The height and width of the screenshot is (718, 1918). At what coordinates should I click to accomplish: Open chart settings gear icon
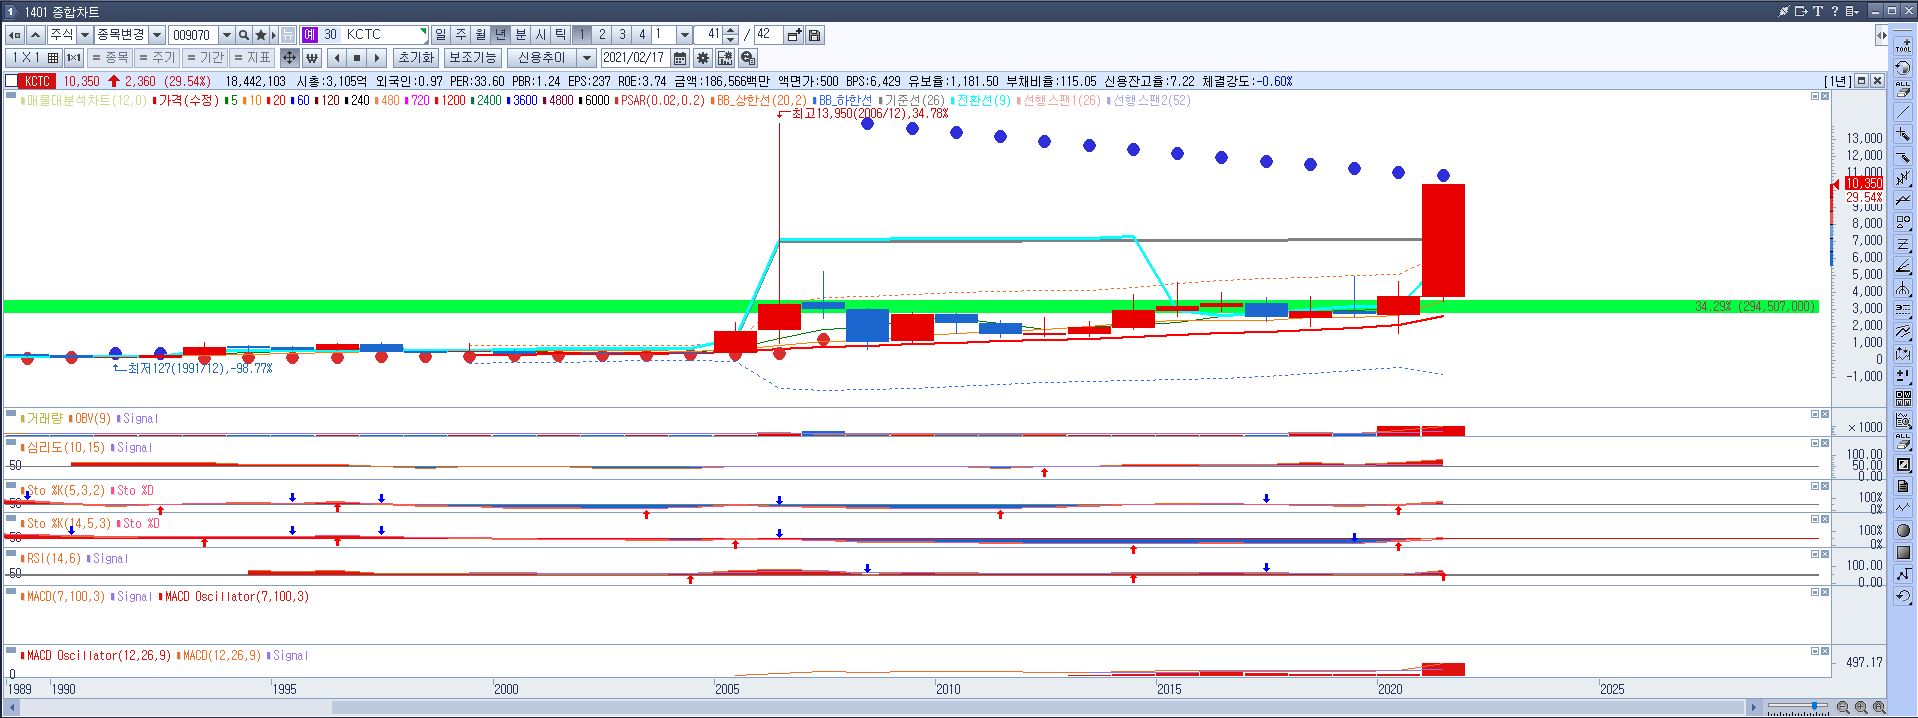pos(703,58)
